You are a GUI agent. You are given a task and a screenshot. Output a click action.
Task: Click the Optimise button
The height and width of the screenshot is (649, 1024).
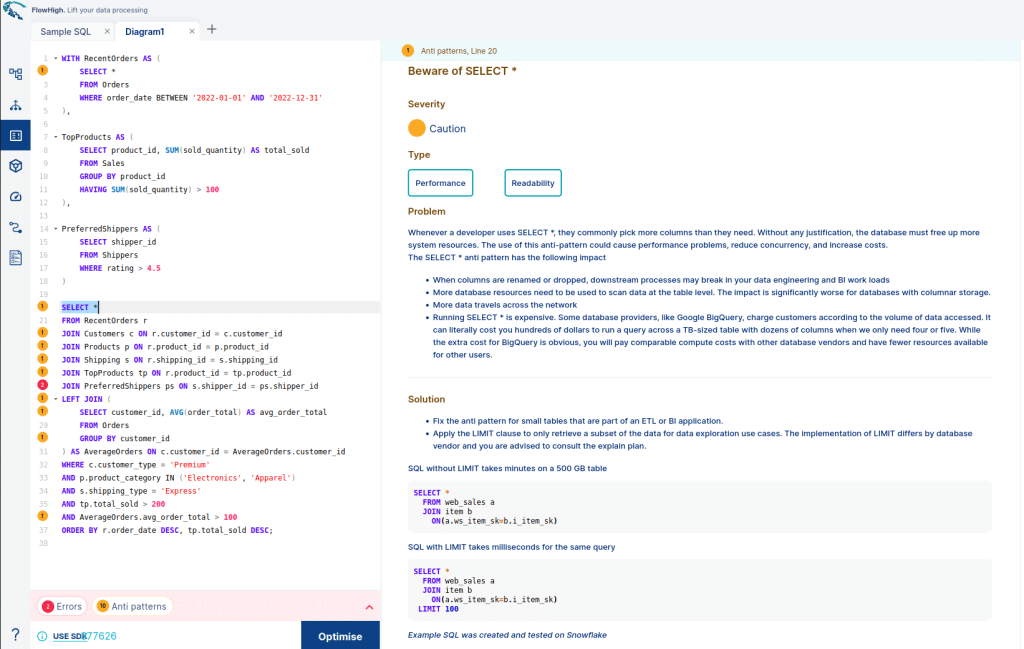point(340,635)
